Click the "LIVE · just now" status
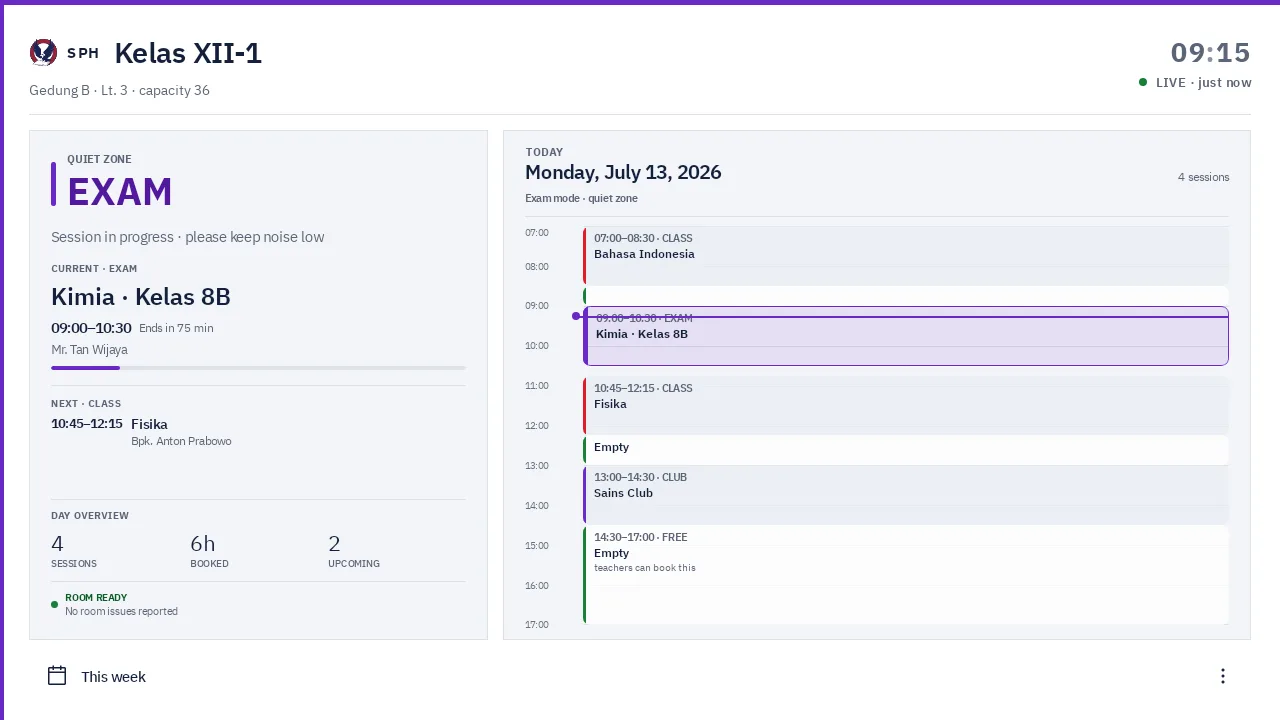 click(1195, 83)
